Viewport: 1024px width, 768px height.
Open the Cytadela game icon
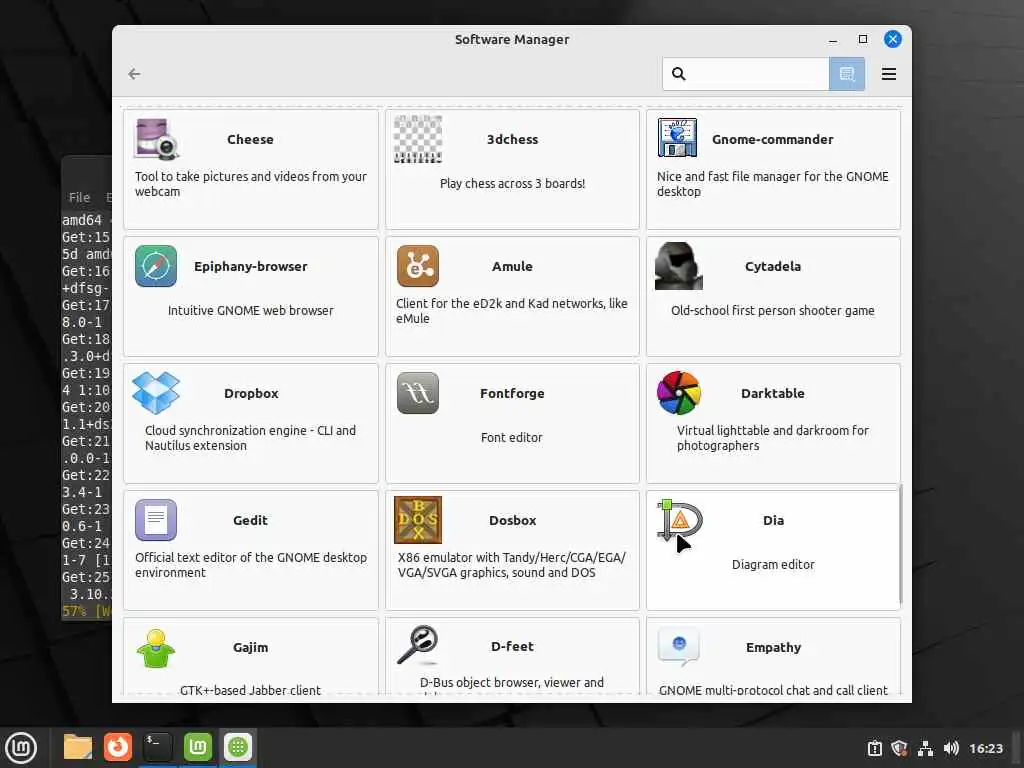[x=679, y=266]
